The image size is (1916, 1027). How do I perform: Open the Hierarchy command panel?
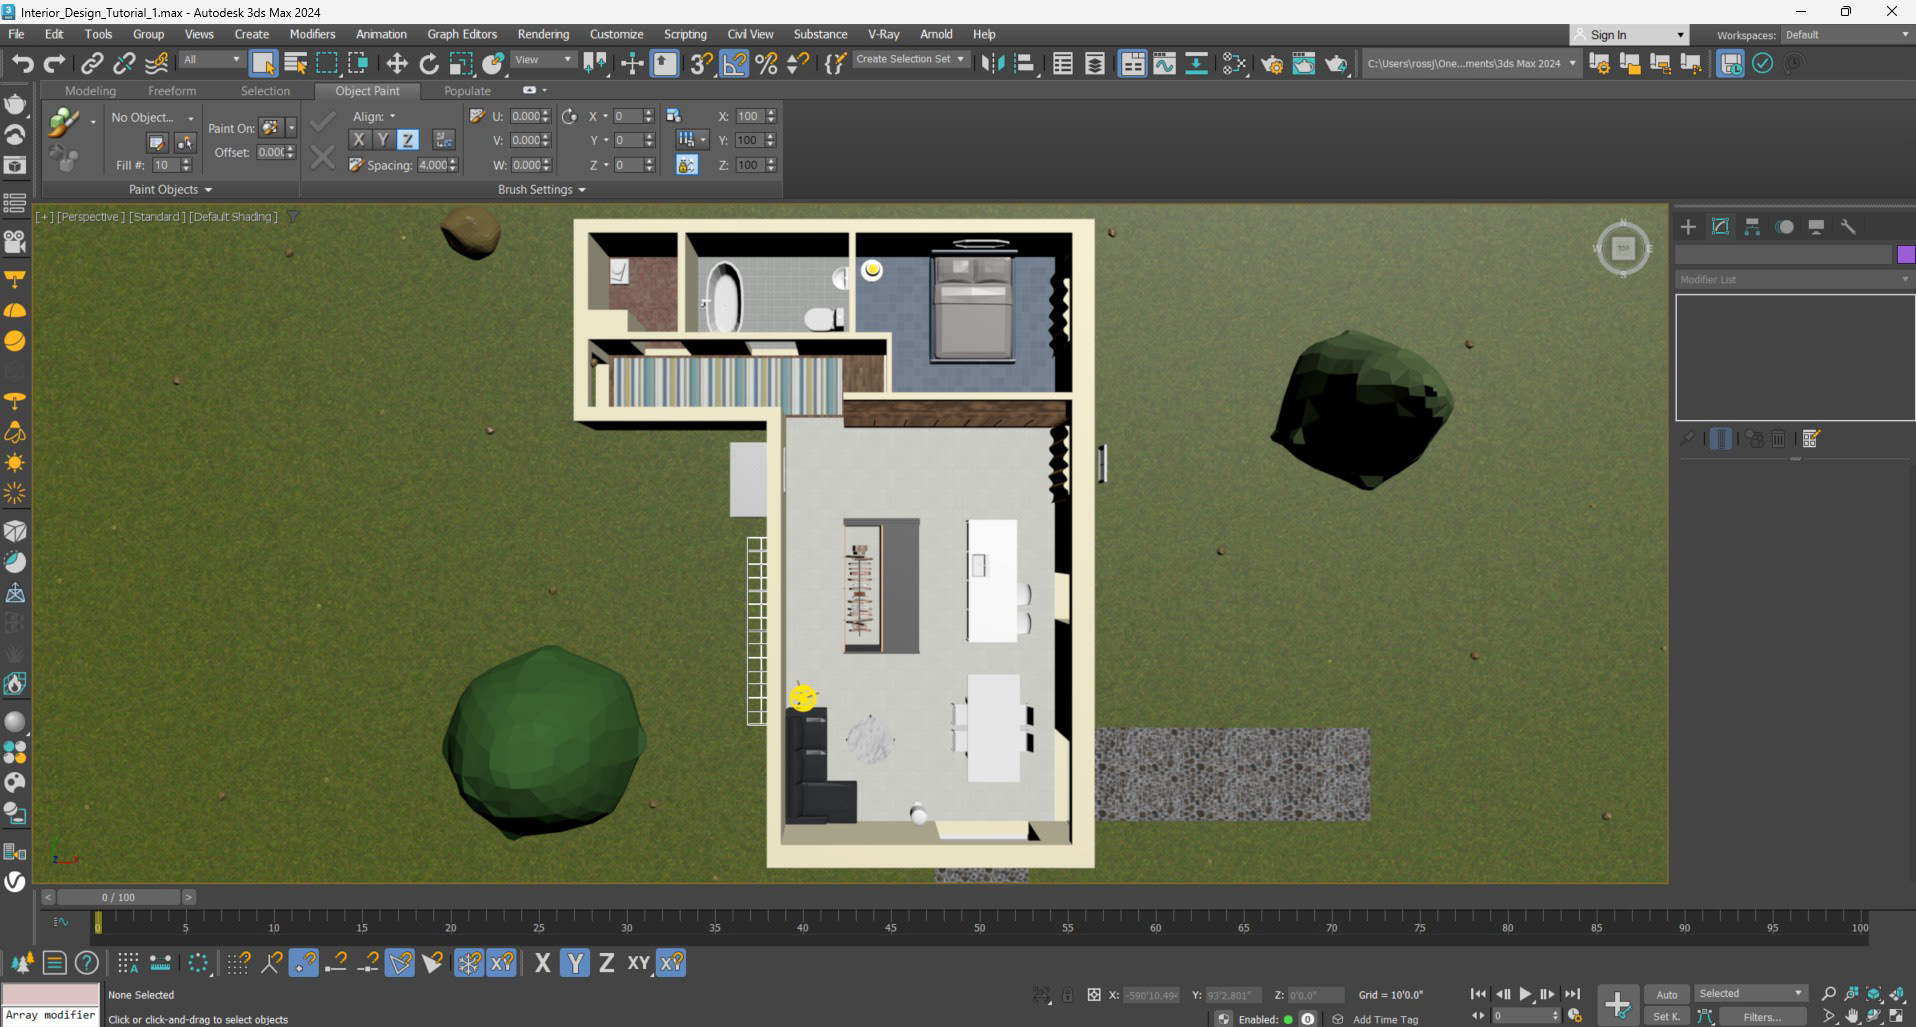[x=1752, y=227]
